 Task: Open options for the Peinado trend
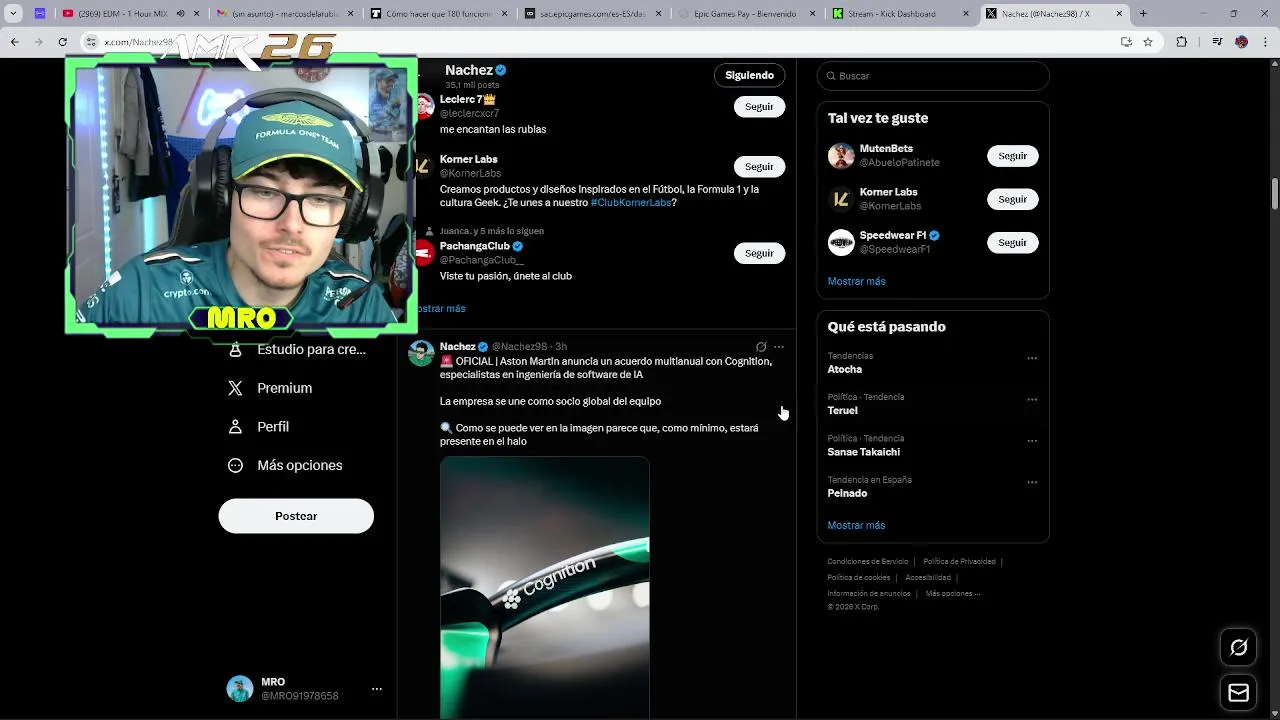tap(1032, 482)
